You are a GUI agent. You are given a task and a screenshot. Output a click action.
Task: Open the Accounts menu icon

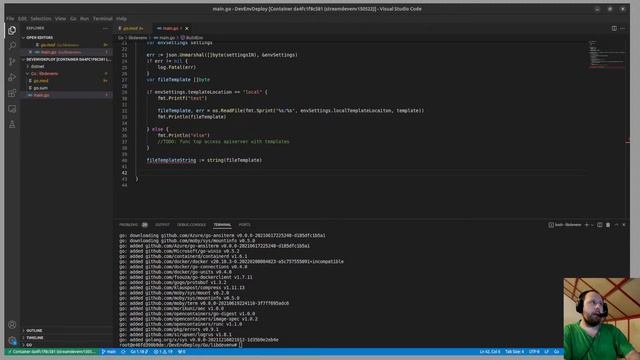[12, 325]
